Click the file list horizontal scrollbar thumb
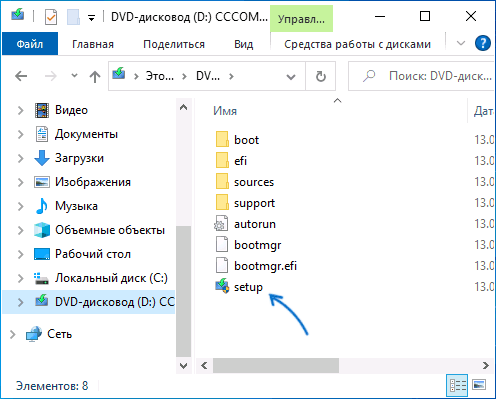The image size is (496, 399). coord(276,366)
